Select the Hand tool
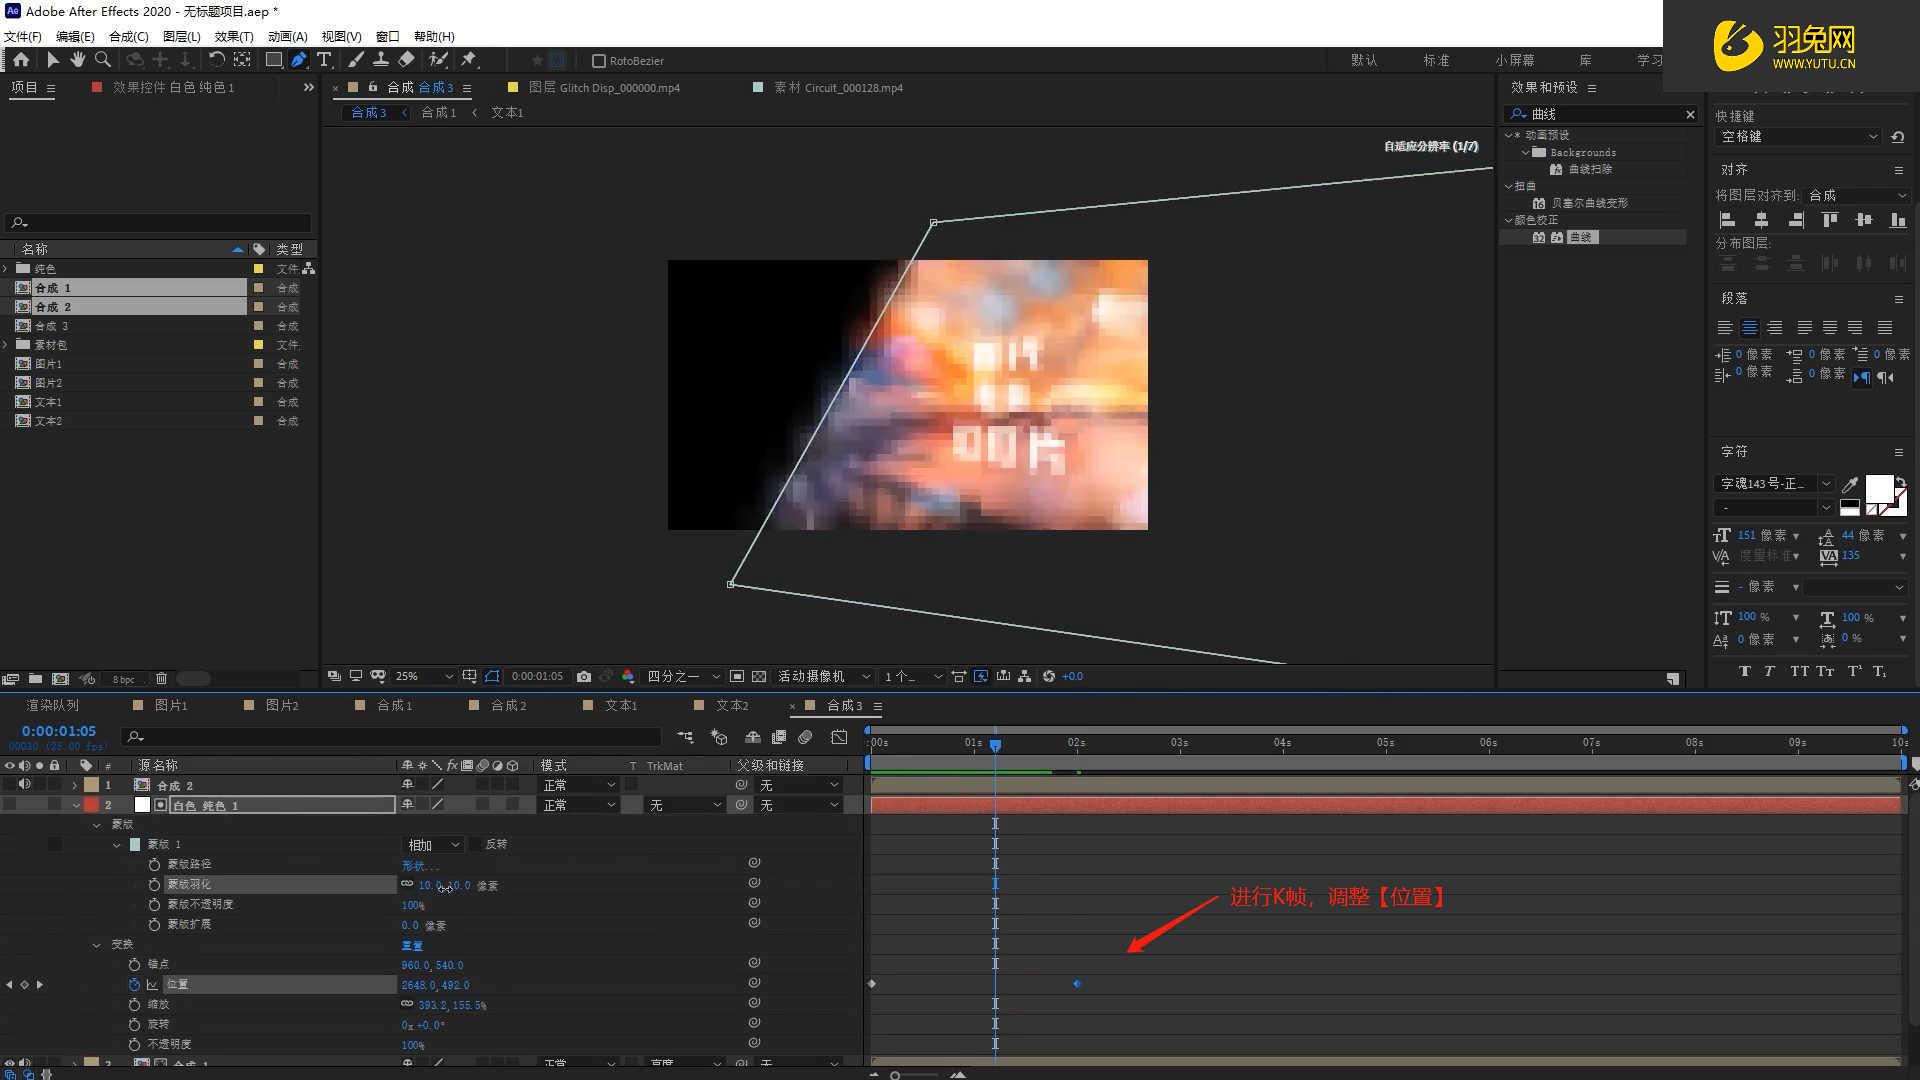This screenshot has width=1920, height=1080. [78, 60]
